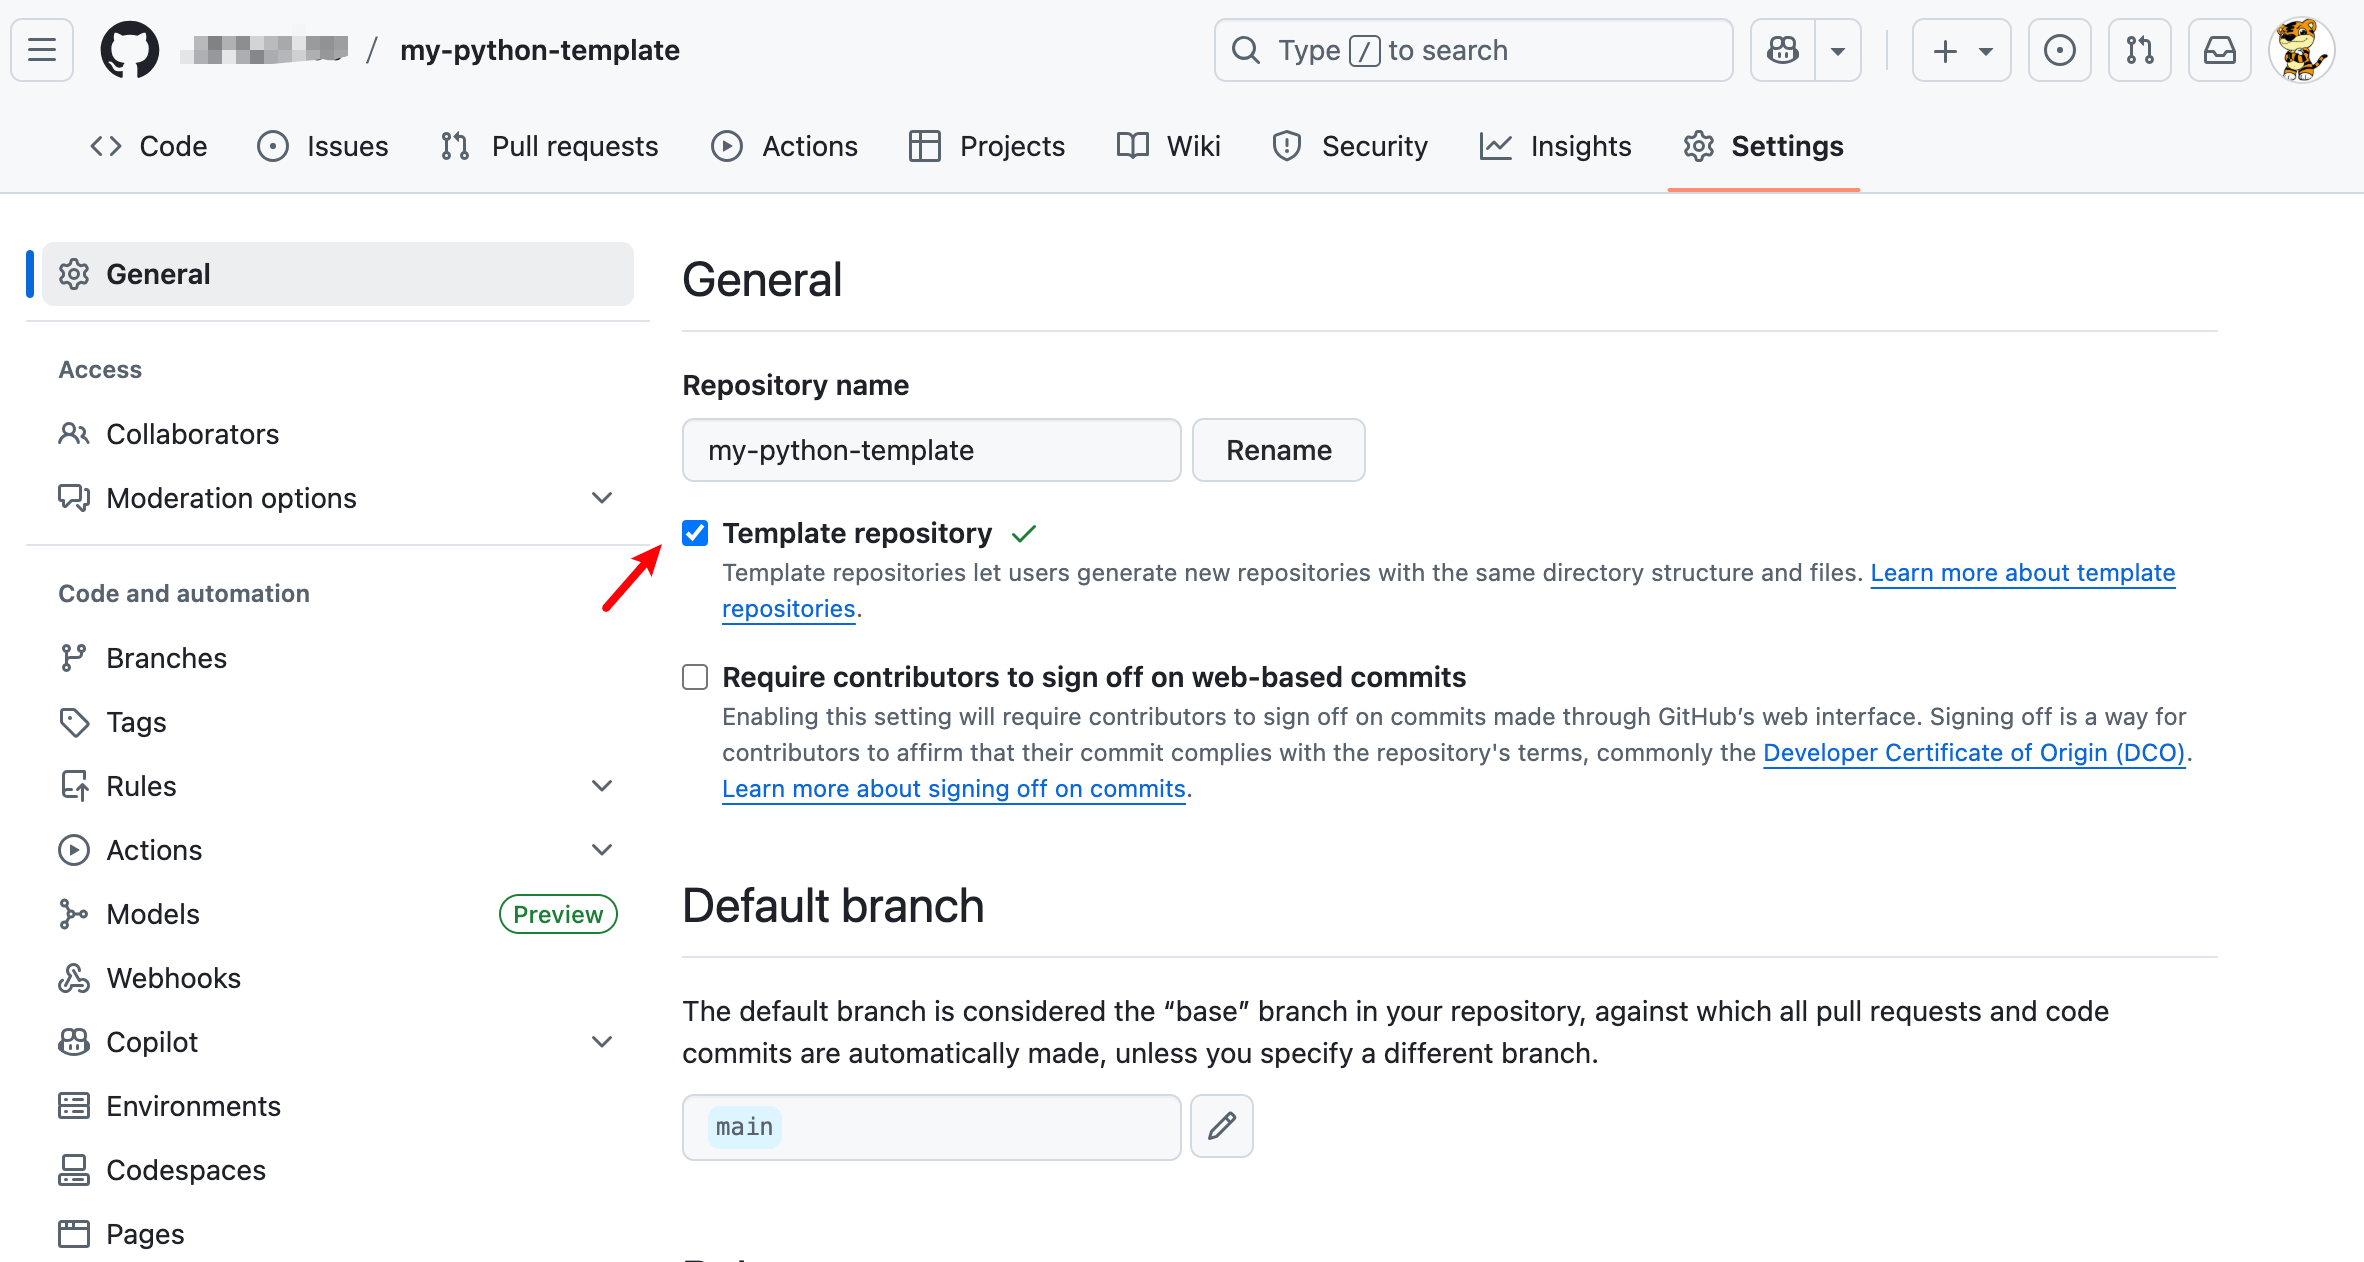Open the Copilot dropdown arrow in header

1838,50
